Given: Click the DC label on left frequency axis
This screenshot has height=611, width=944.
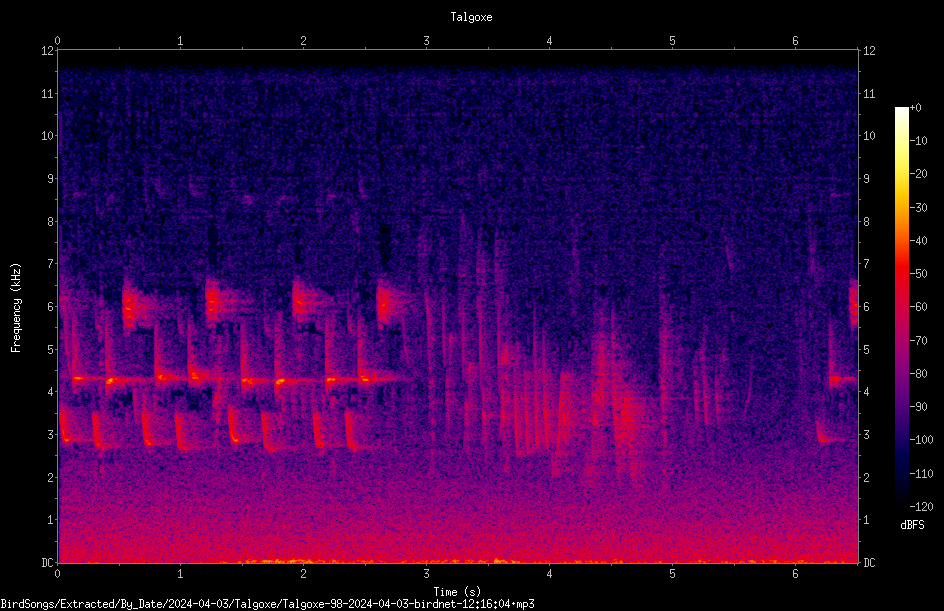Looking at the screenshot, I should point(48,562).
